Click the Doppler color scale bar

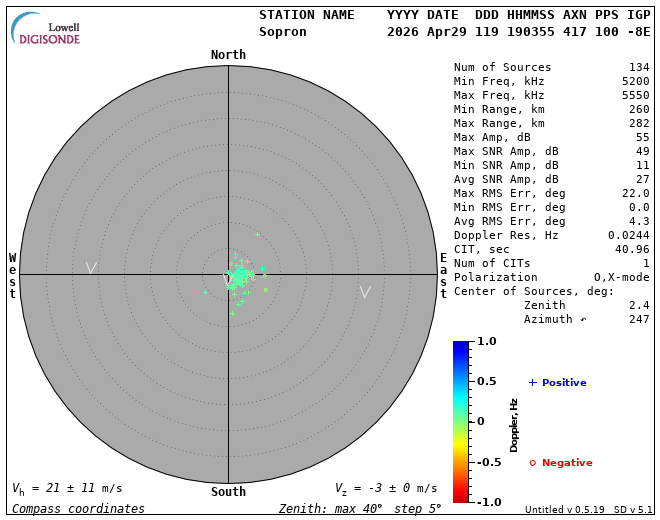460,421
